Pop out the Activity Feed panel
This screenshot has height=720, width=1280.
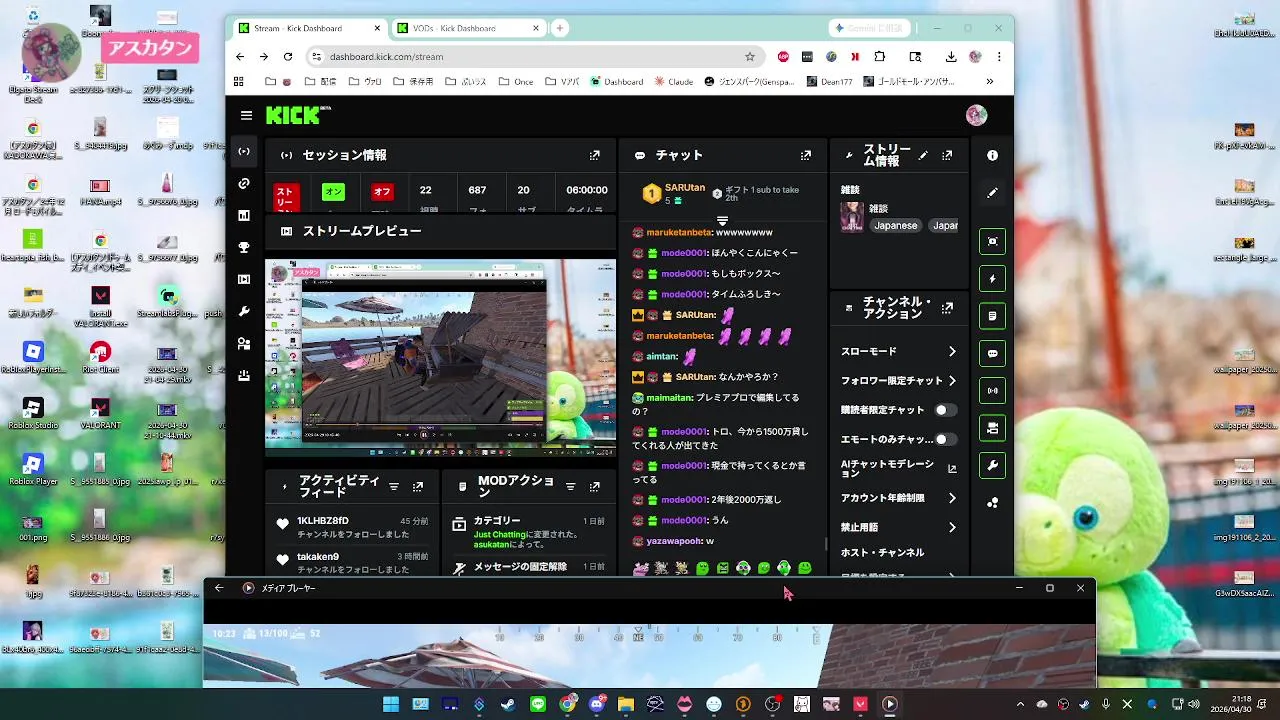click(x=418, y=487)
